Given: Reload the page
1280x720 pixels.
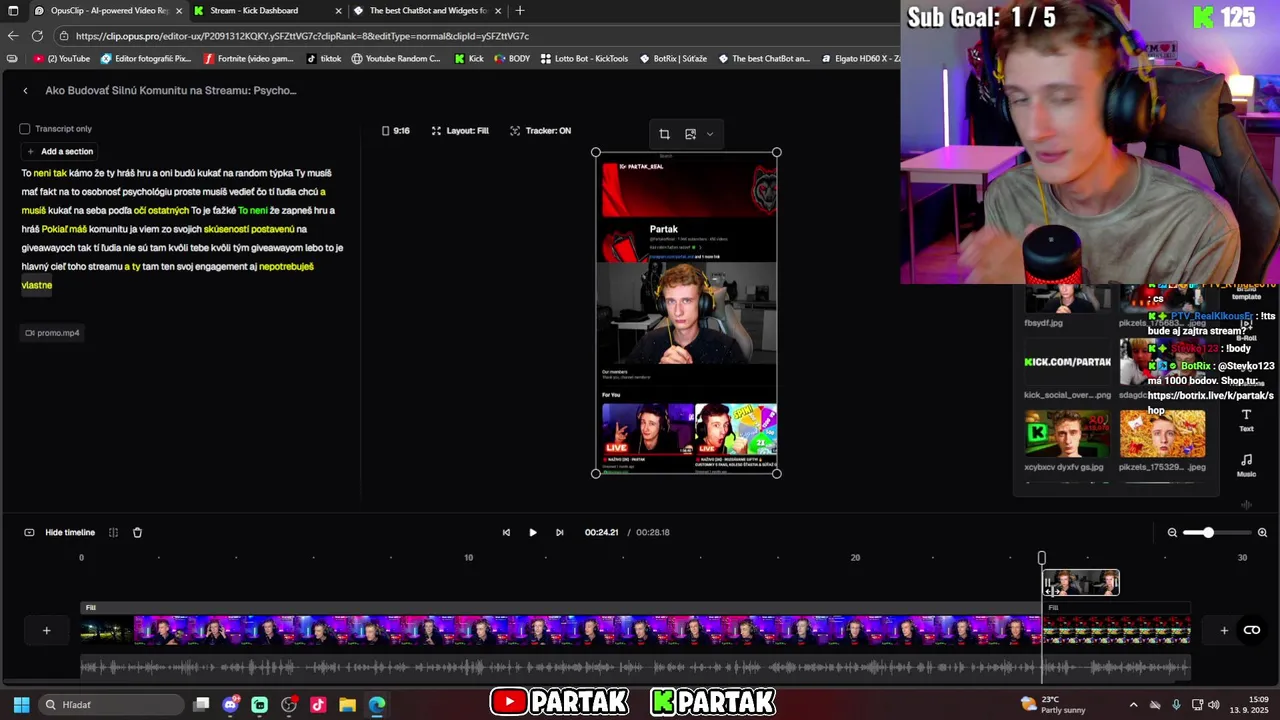Looking at the screenshot, I should (37, 36).
